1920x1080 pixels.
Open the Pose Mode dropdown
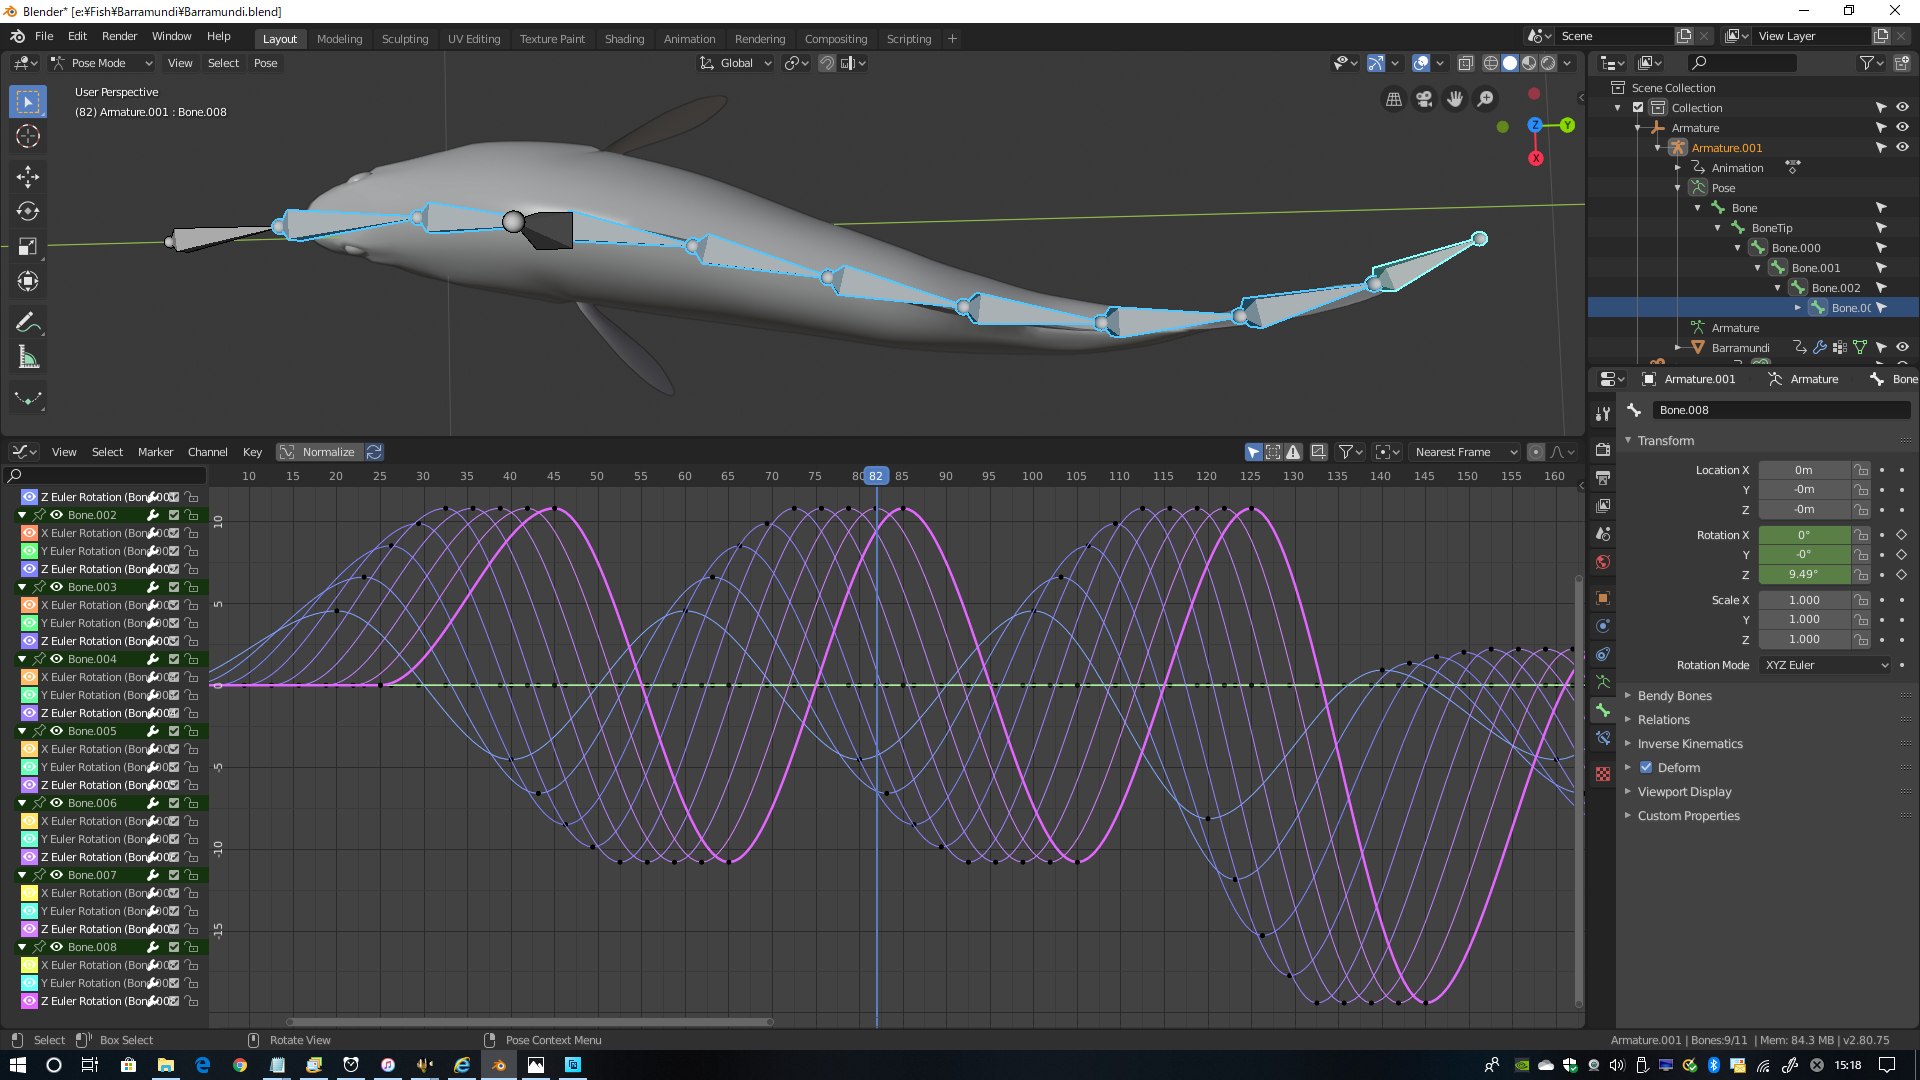pos(102,63)
